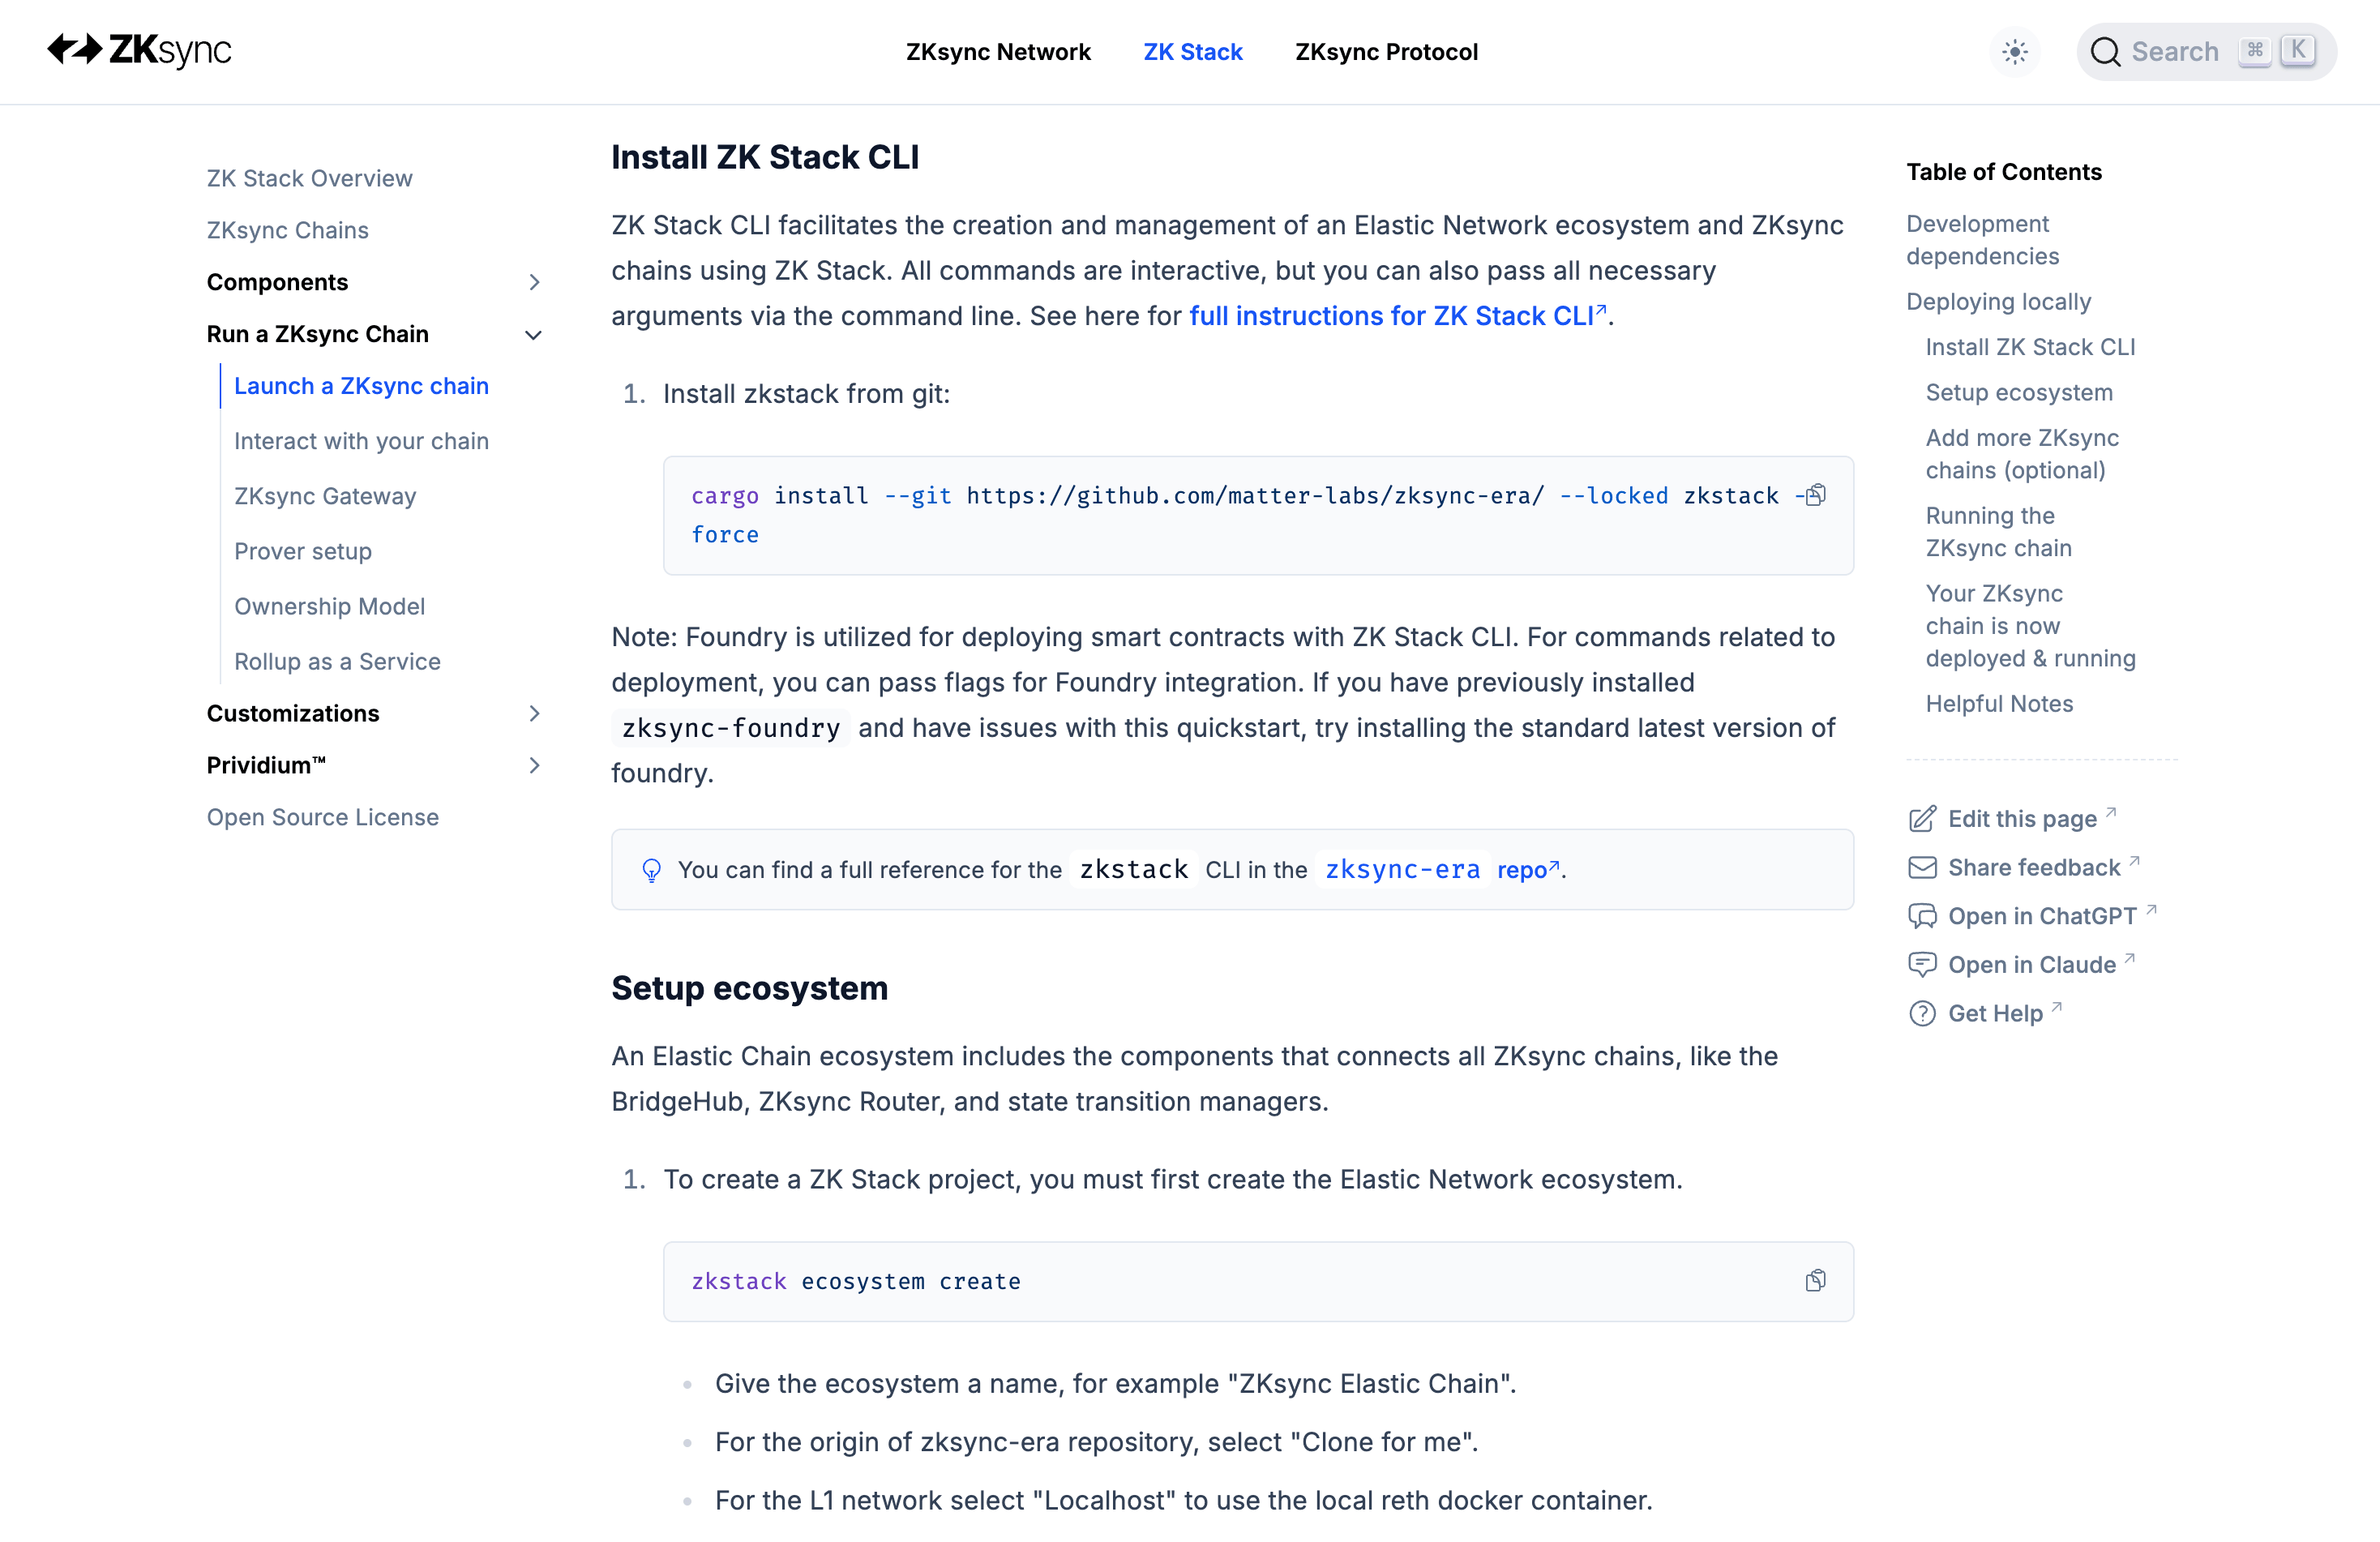Open Ownership Model page
2380x1542 pixels.
click(329, 606)
